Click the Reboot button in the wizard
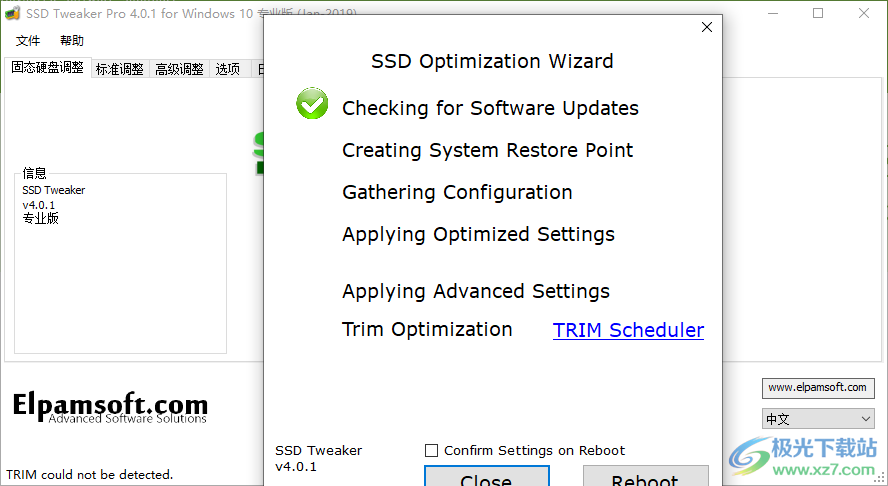 (646, 476)
